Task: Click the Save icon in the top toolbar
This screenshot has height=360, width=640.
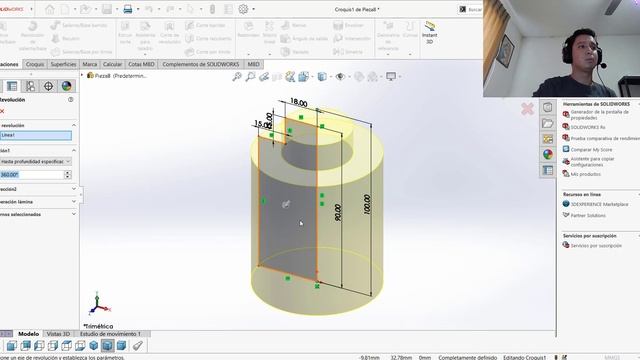Action: [x=107, y=9]
